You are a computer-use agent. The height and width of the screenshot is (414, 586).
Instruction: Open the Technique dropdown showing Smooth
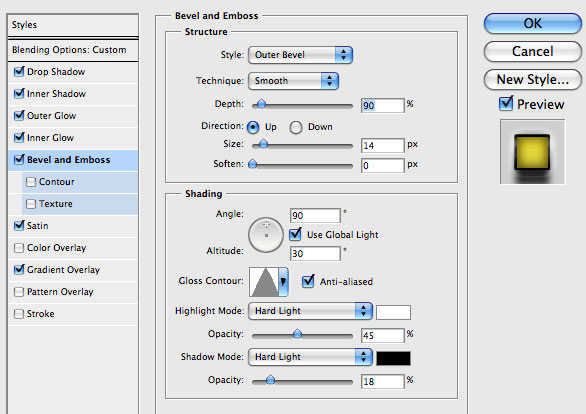click(293, 81)
